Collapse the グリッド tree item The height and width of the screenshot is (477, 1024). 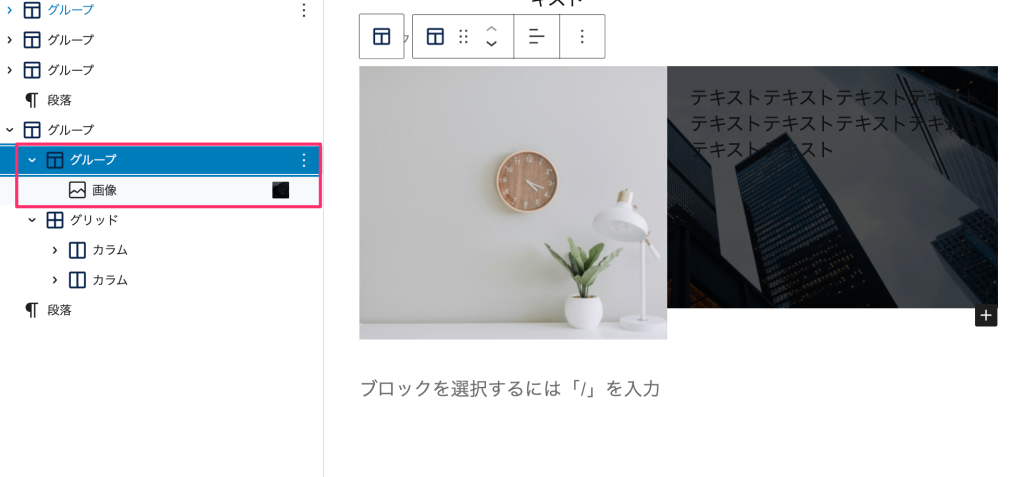(x=32, y=220)
